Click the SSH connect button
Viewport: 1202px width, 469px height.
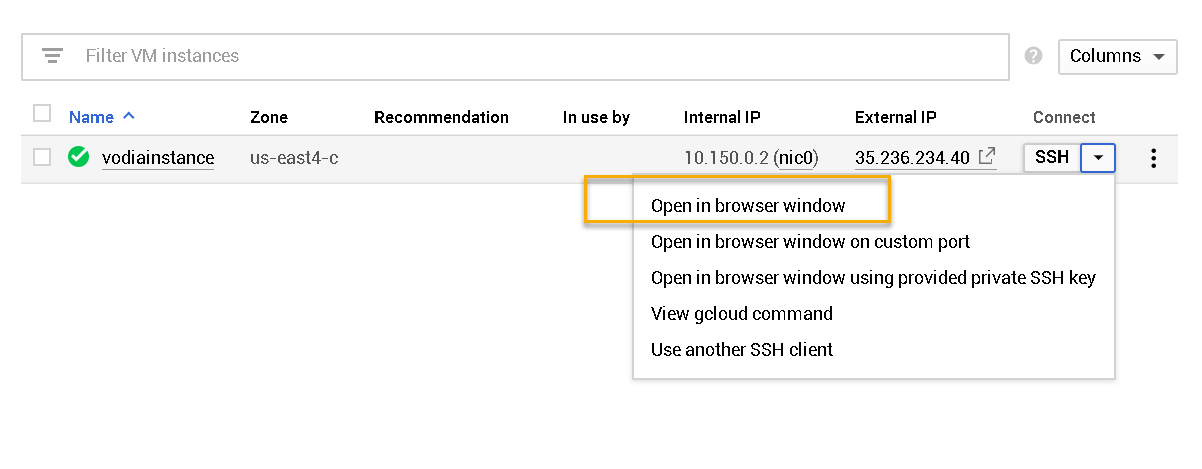[1052, 157]
